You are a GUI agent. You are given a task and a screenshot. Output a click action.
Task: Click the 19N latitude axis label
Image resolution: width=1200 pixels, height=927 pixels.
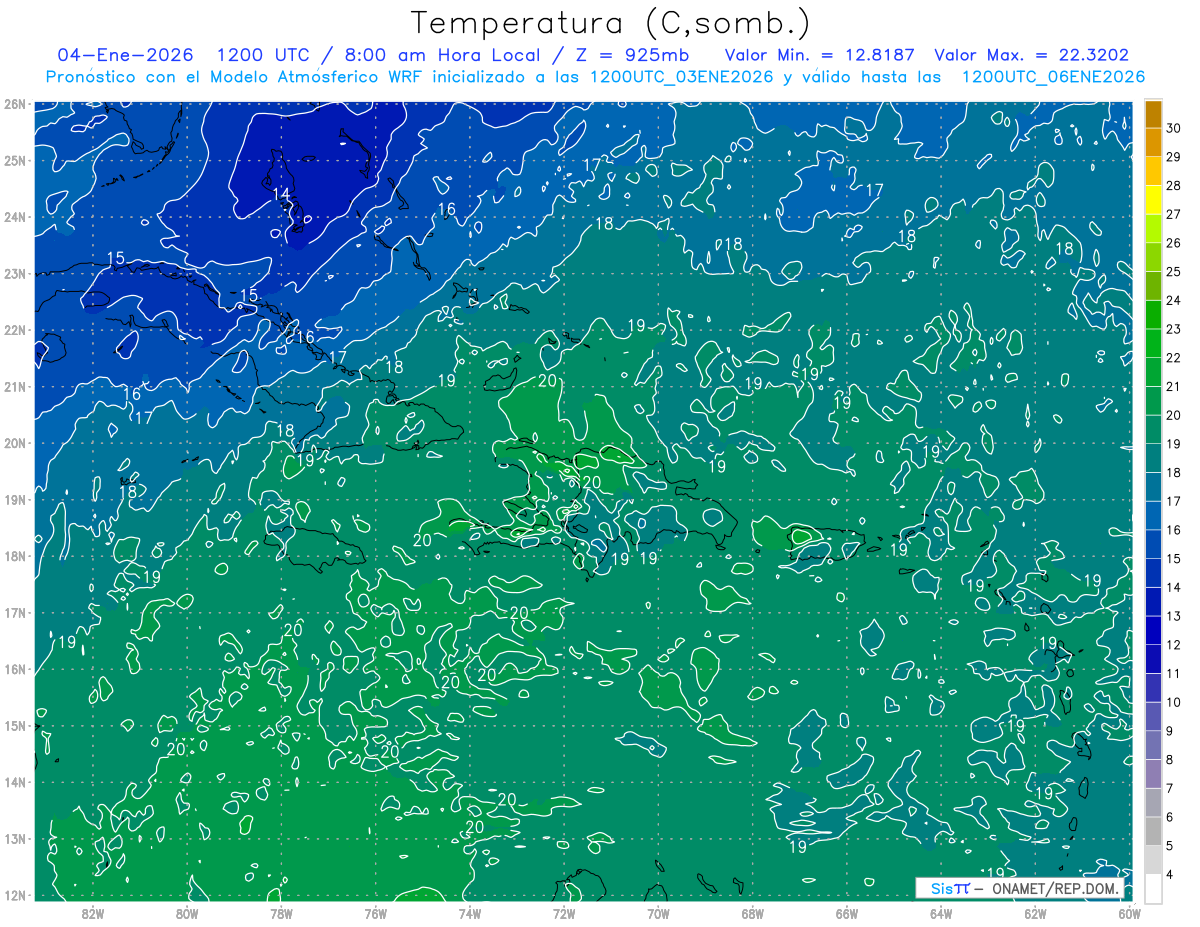[x=14, y=499]
